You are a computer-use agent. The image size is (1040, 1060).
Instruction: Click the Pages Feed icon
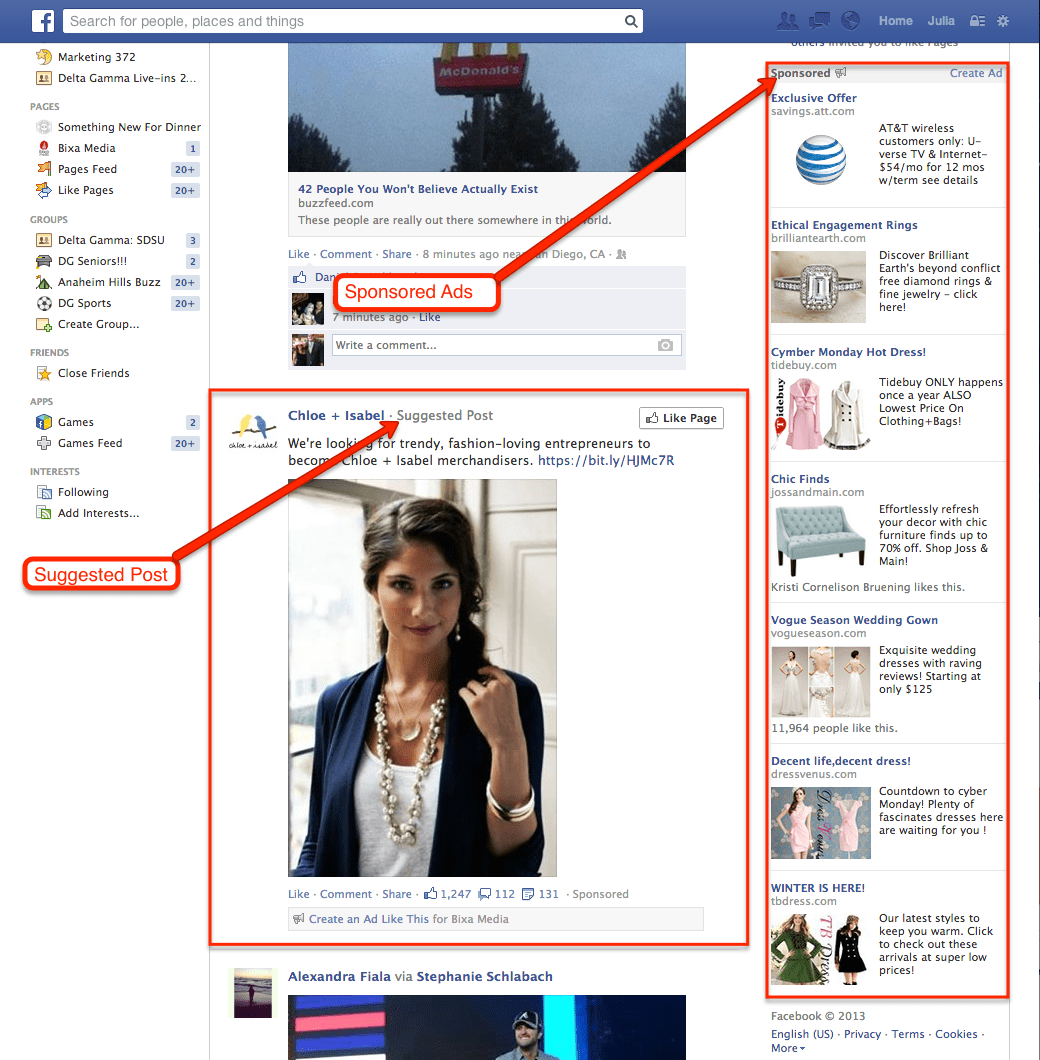[x=44, y=169]
